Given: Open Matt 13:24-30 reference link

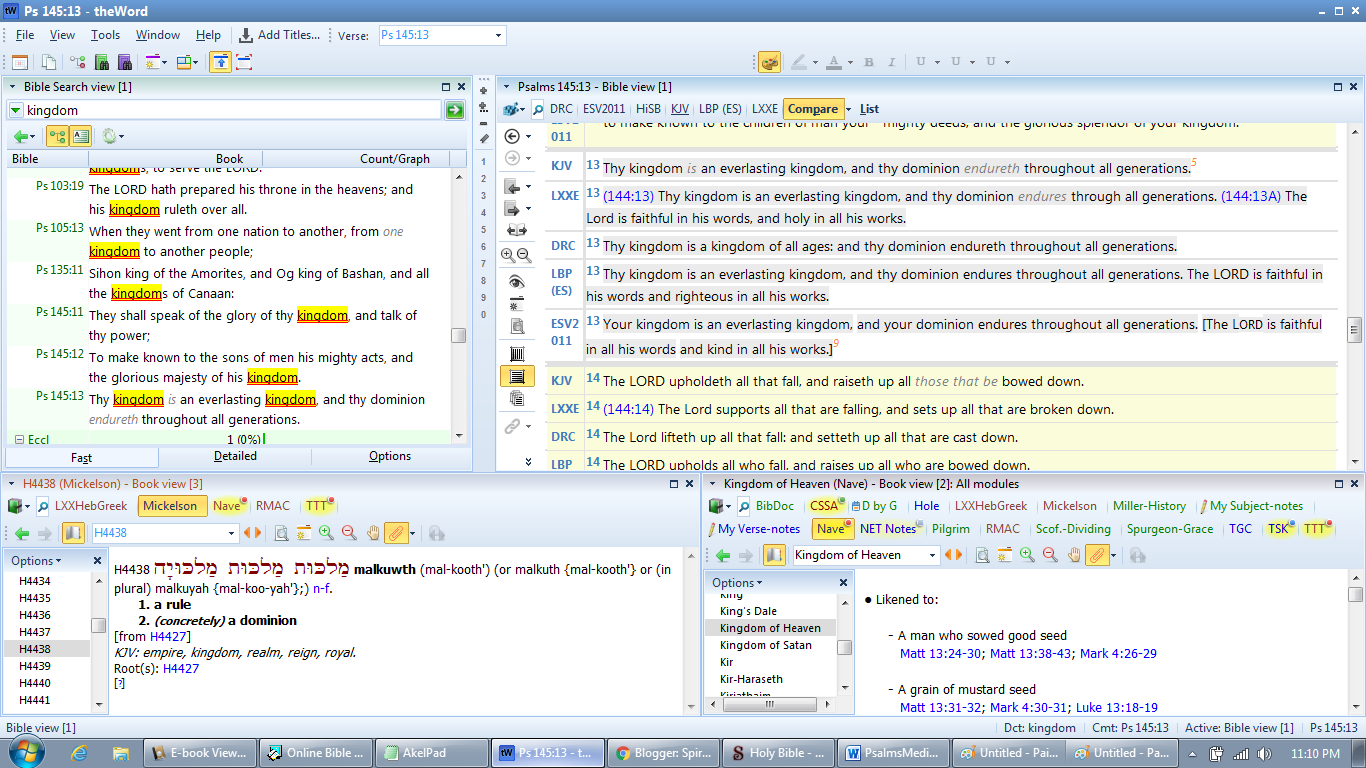Looking at the screenshot, I should (x=942, y=653).
